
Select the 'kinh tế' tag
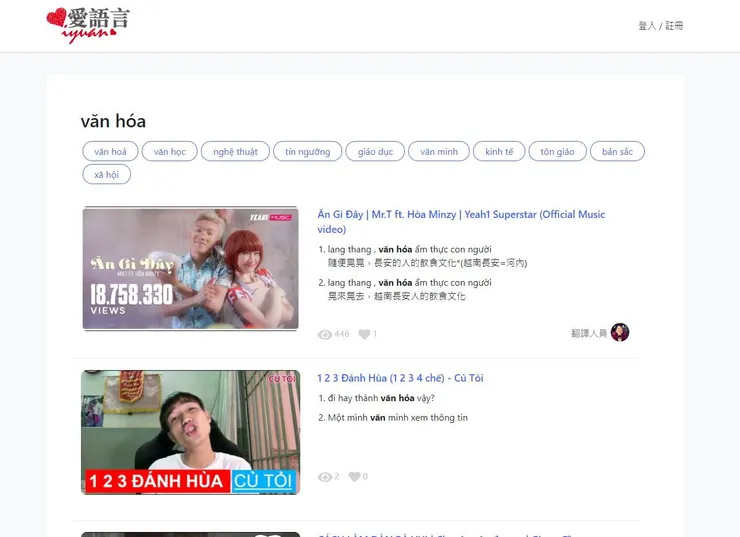(499, 151)
